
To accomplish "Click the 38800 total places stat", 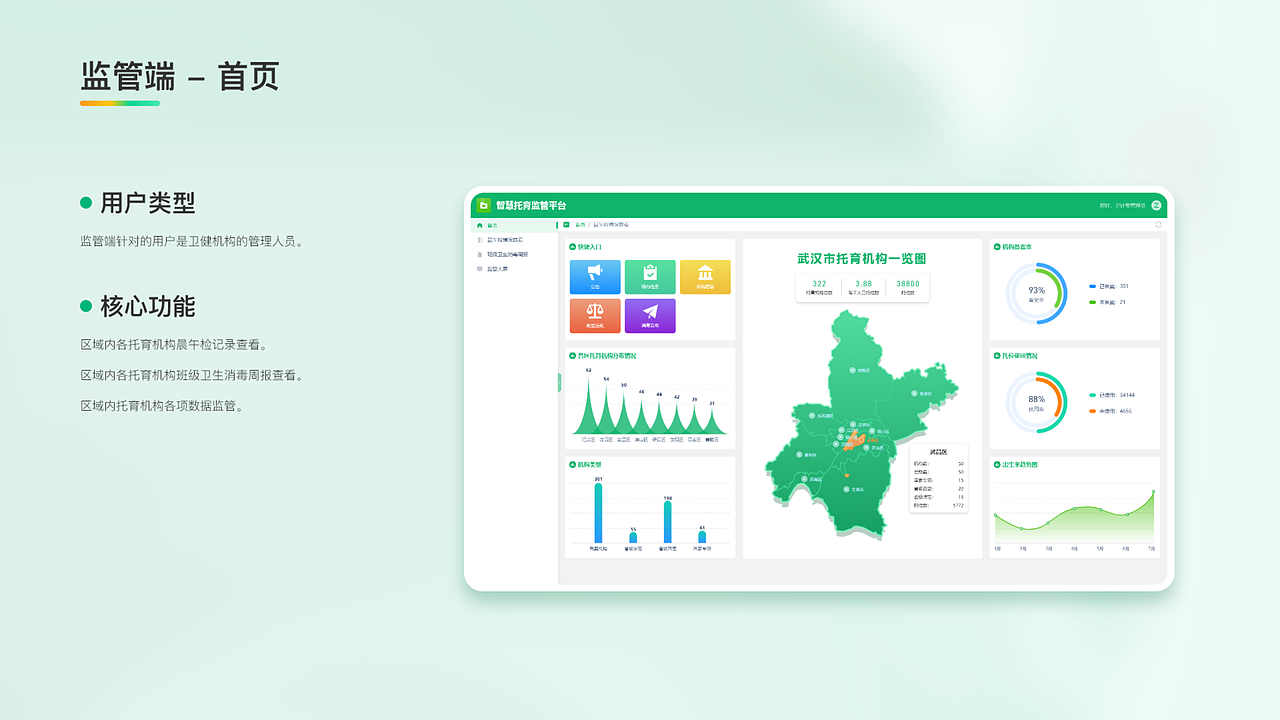I will point(908,287).
